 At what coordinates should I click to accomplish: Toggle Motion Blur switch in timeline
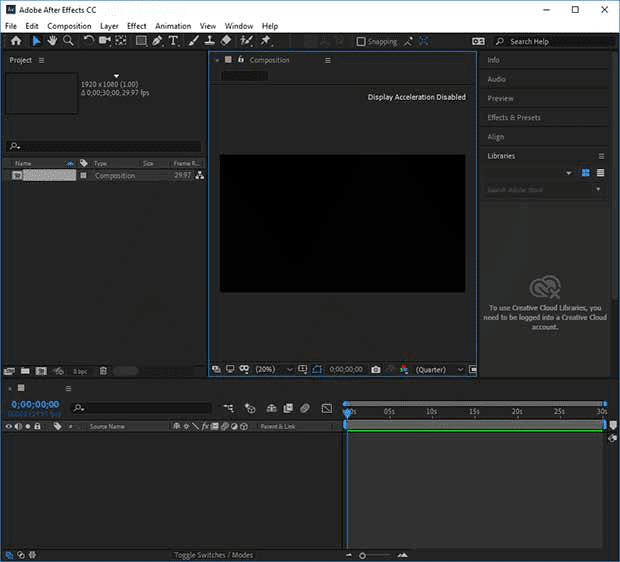pyautogui.click(x=305, y=408)
